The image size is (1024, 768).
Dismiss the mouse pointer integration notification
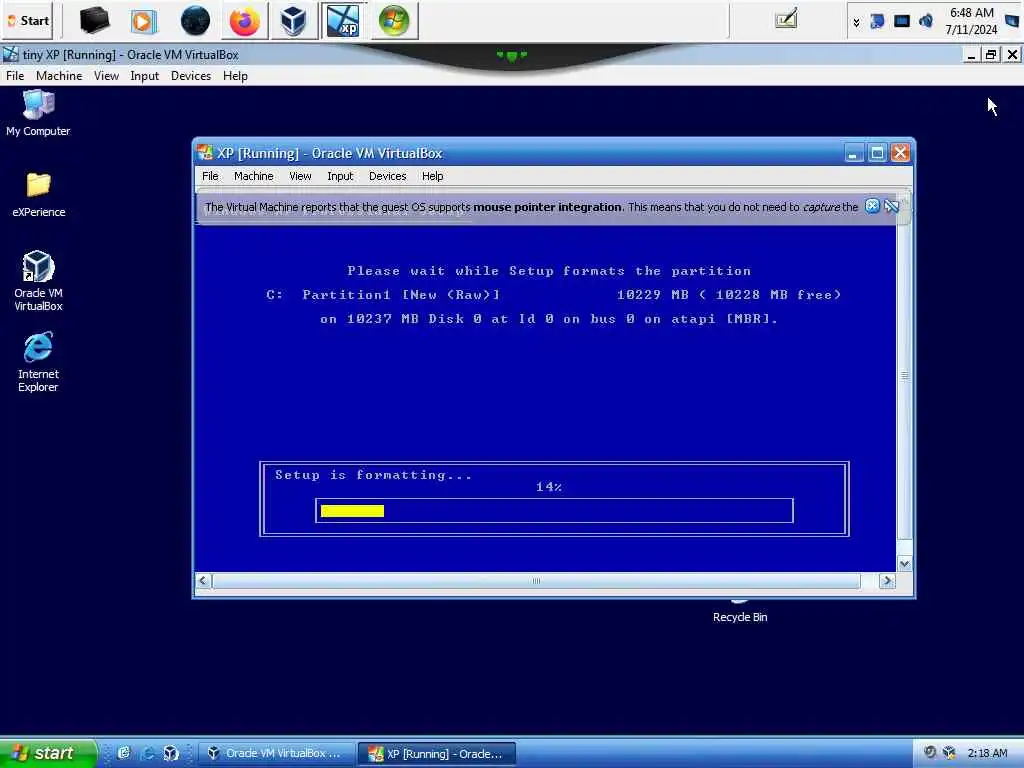(872, 206)
